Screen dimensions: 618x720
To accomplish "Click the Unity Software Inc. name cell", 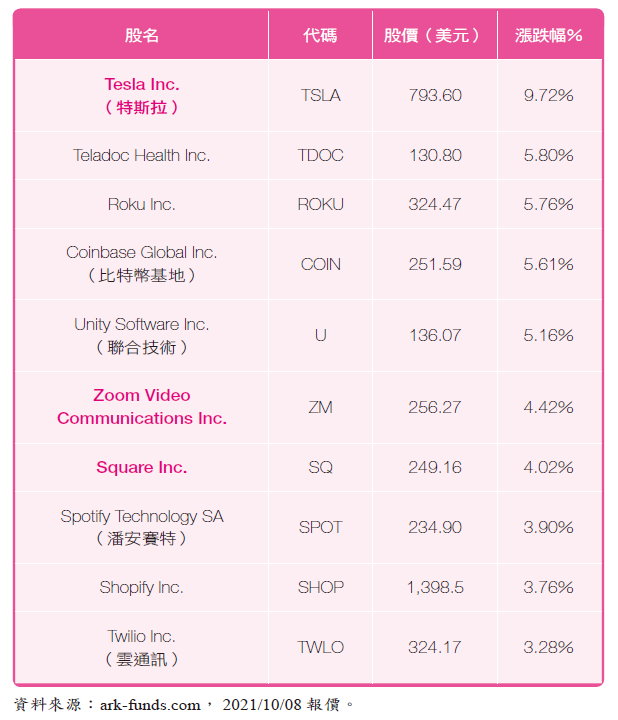I will tap(141, 336).
